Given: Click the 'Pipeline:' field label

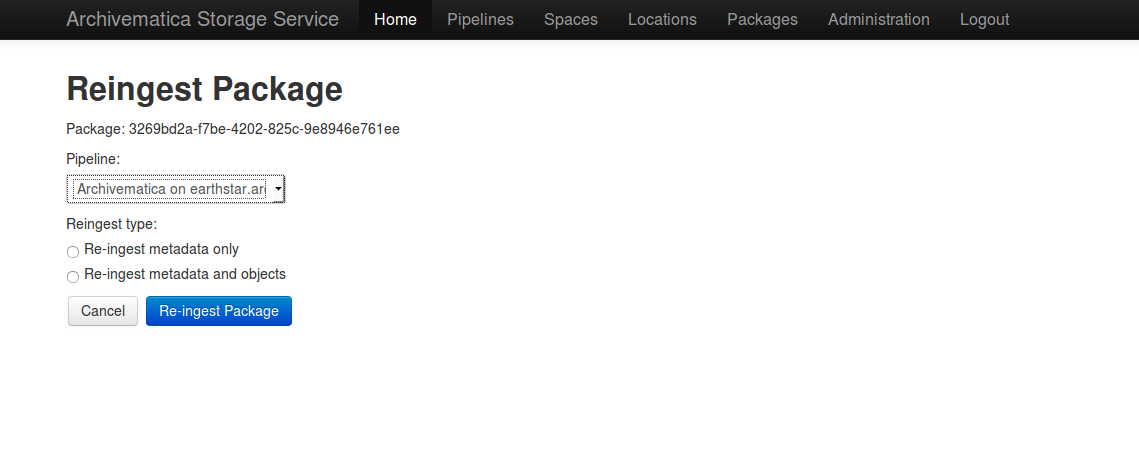Looking at the screenshot, I should coord(93,159).
